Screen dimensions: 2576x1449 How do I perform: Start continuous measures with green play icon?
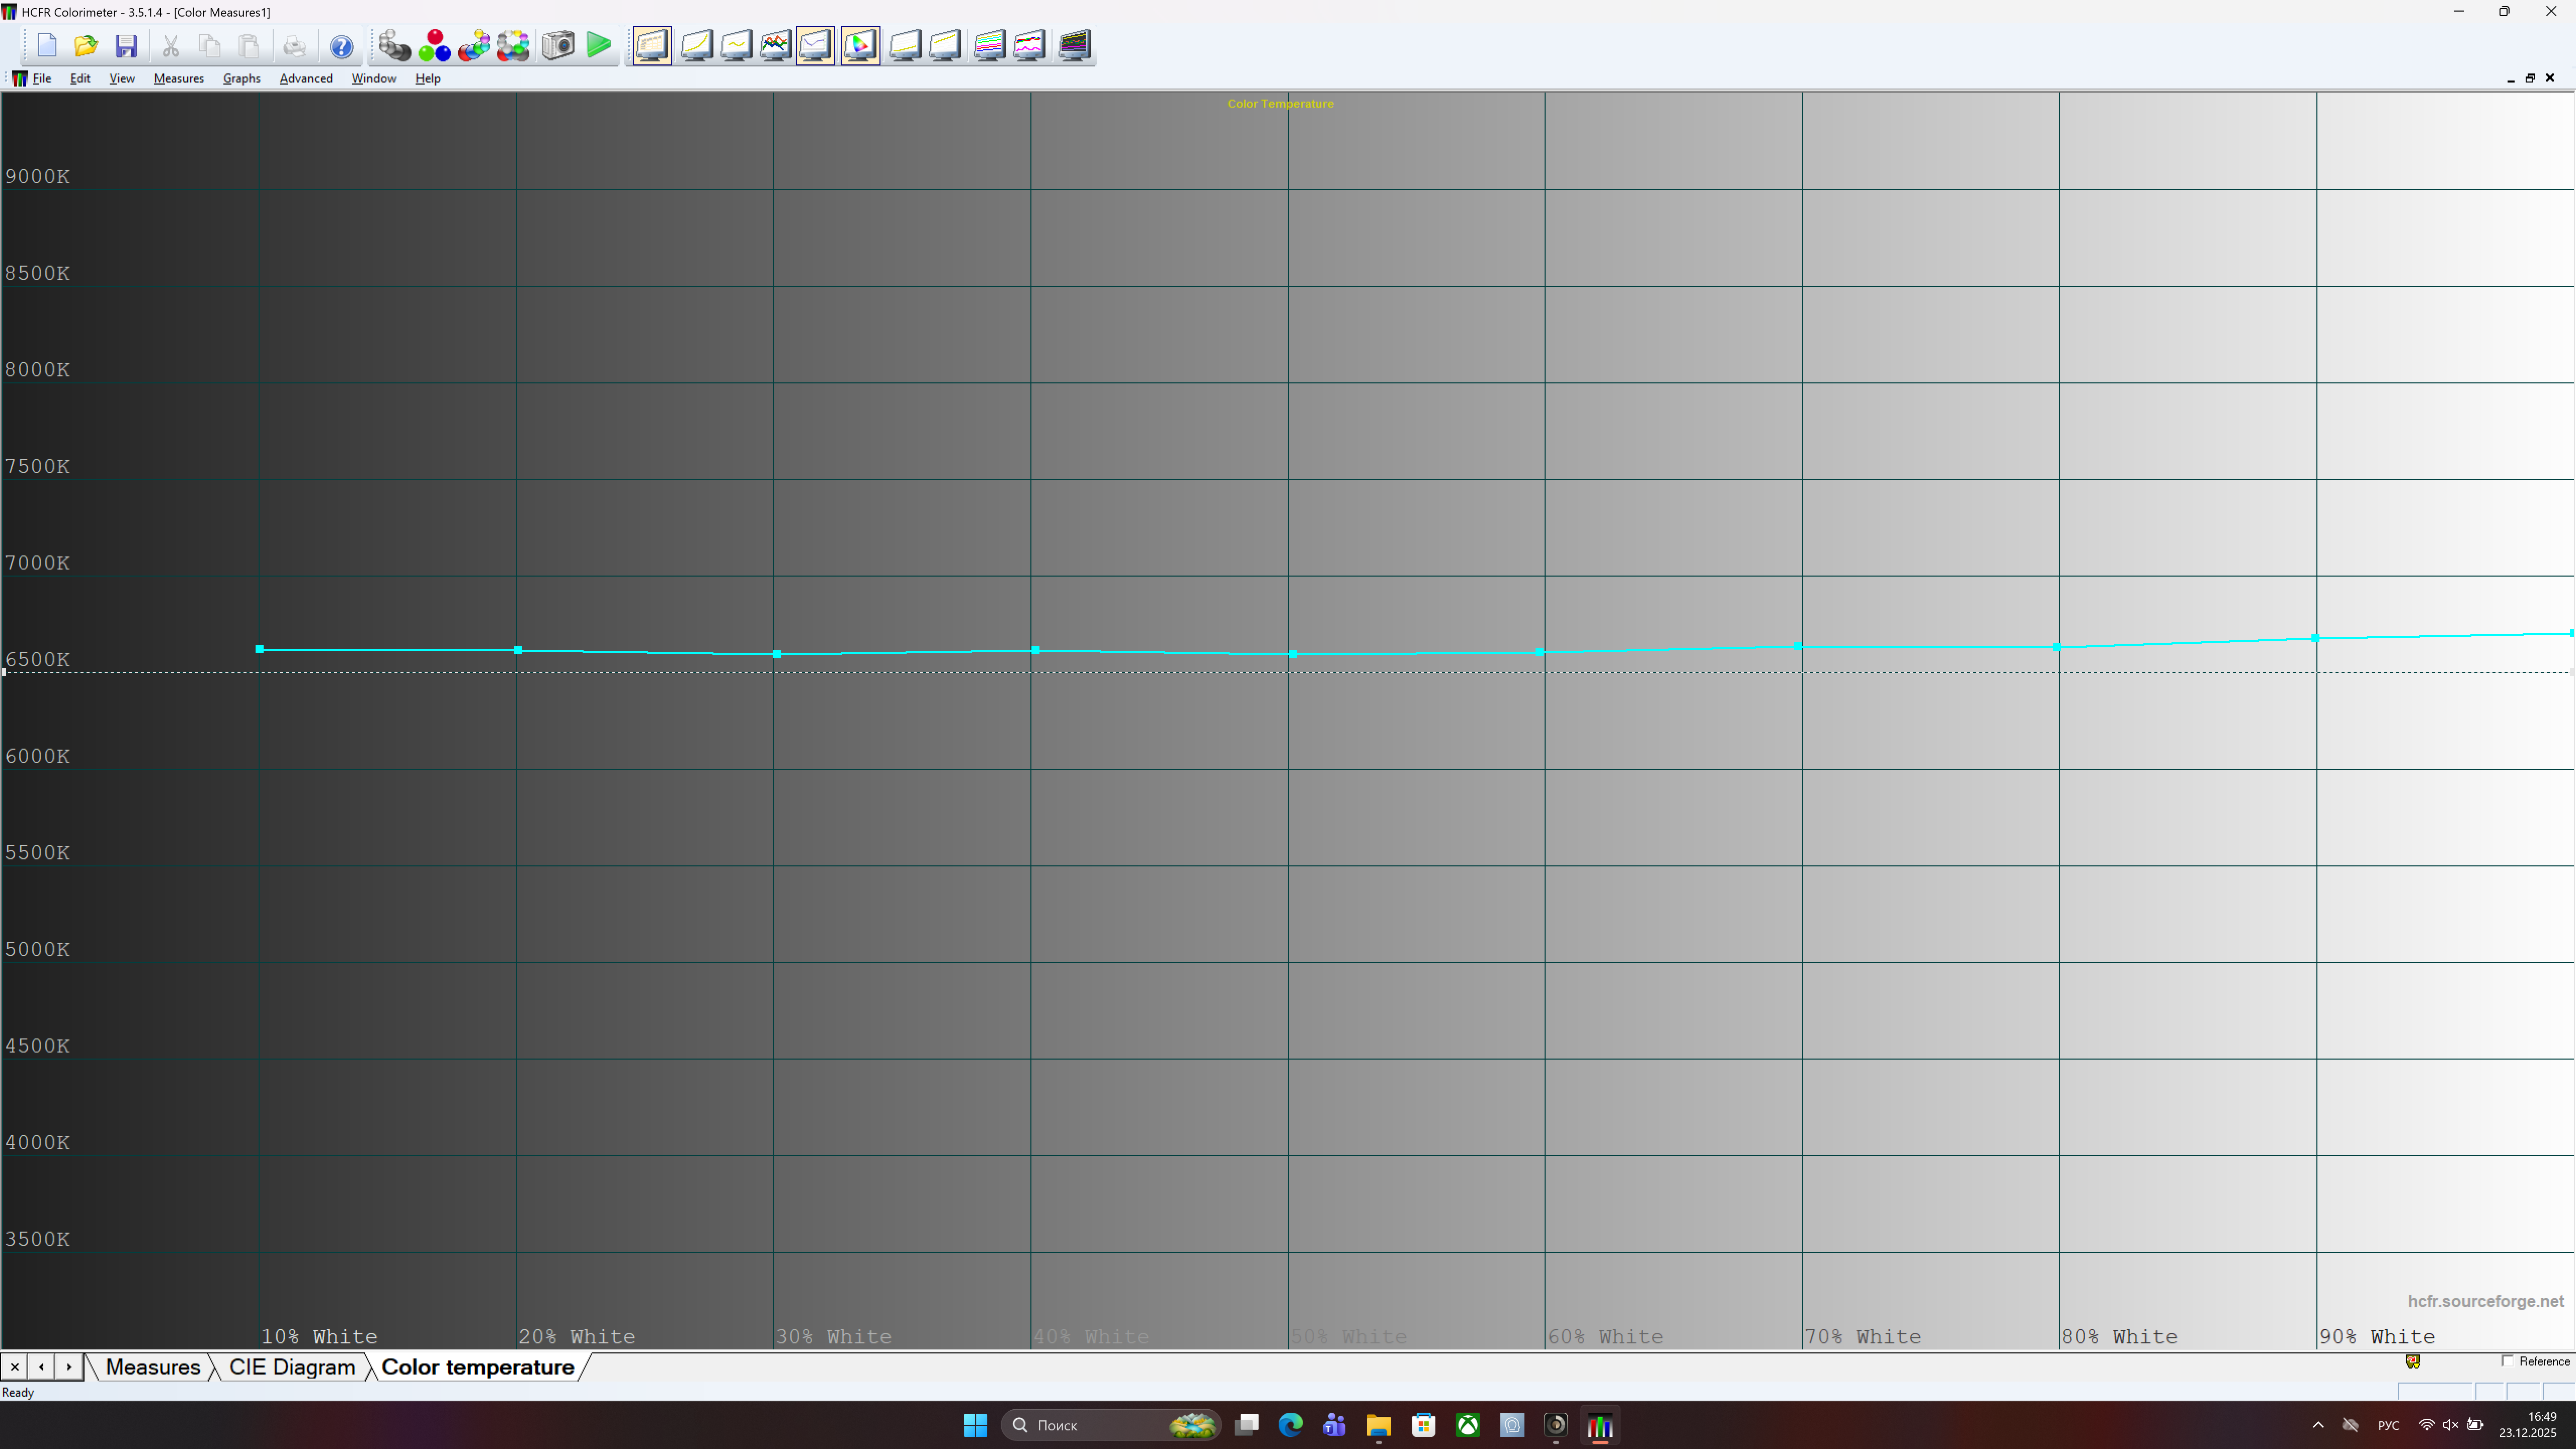click(598, 46)
